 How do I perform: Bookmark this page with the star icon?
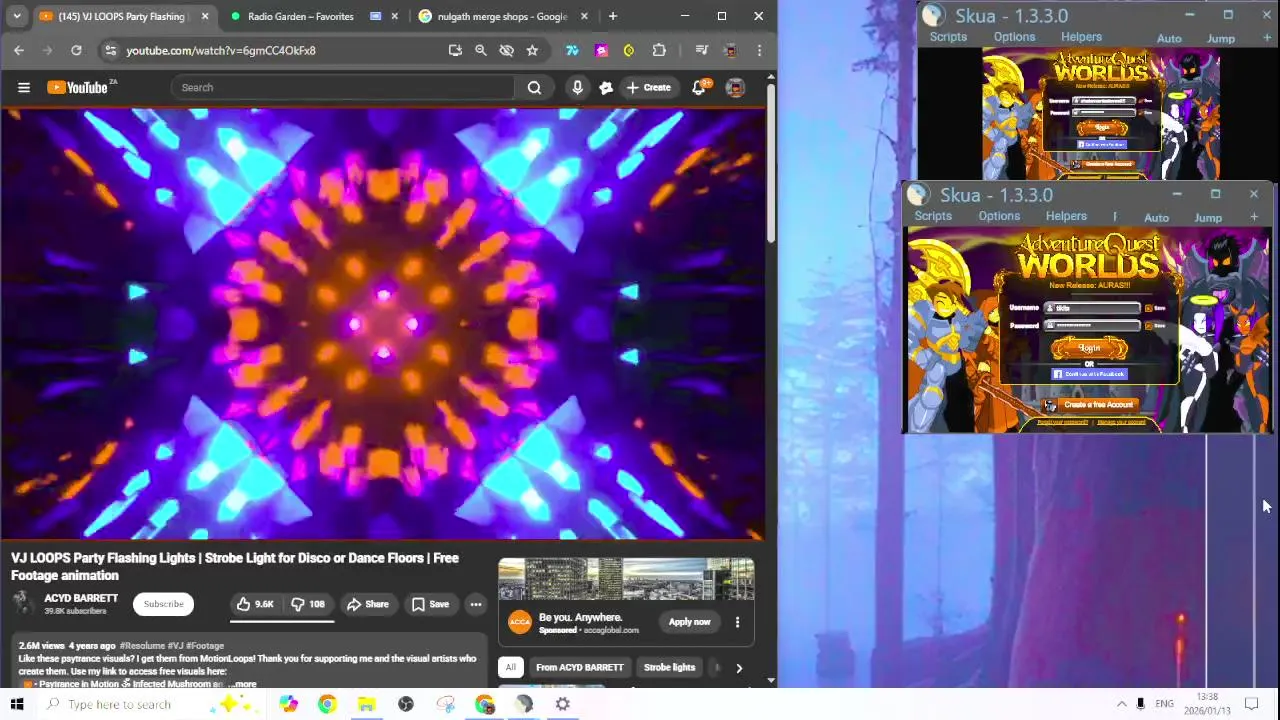pyautogui.click(x=532, y=50)
